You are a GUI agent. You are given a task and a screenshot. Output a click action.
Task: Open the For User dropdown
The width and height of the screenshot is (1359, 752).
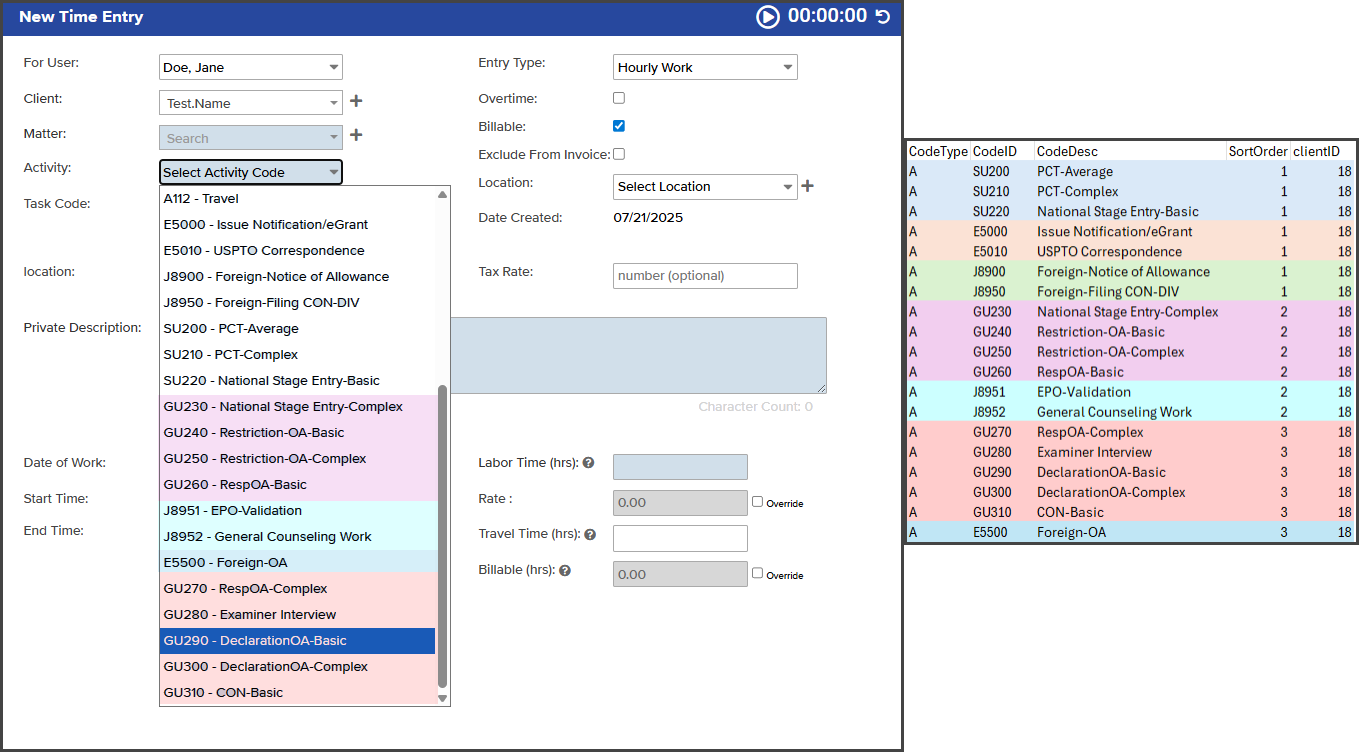coord(251,67)
